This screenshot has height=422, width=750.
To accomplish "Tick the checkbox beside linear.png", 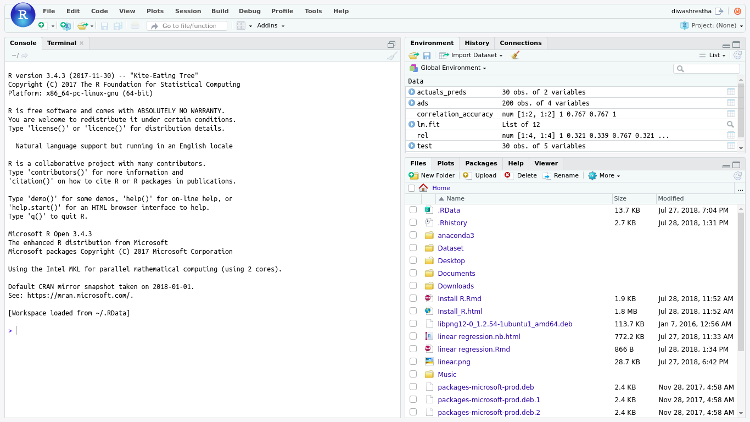I will tap(413, 361).
